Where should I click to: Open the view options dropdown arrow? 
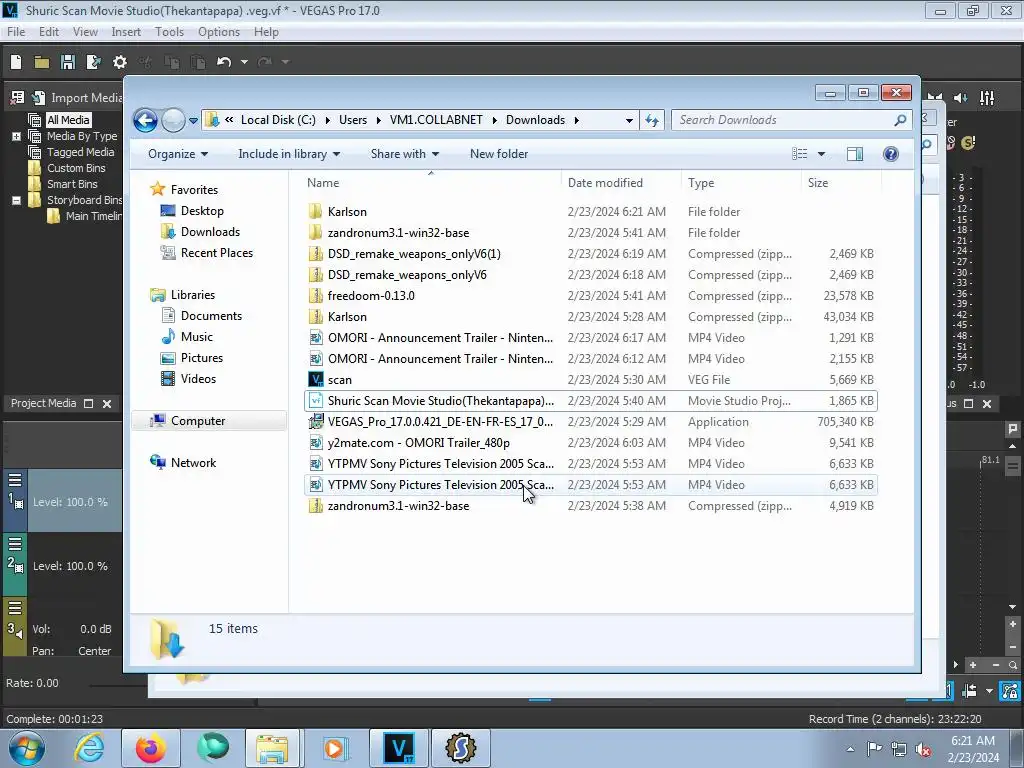[x=822, y=154]
